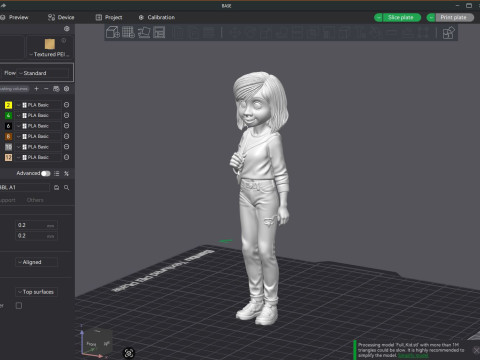This screenshot has width=480, height=360.
Task: Edit preset icon for filament 12
Action: (x=66, y=157)
